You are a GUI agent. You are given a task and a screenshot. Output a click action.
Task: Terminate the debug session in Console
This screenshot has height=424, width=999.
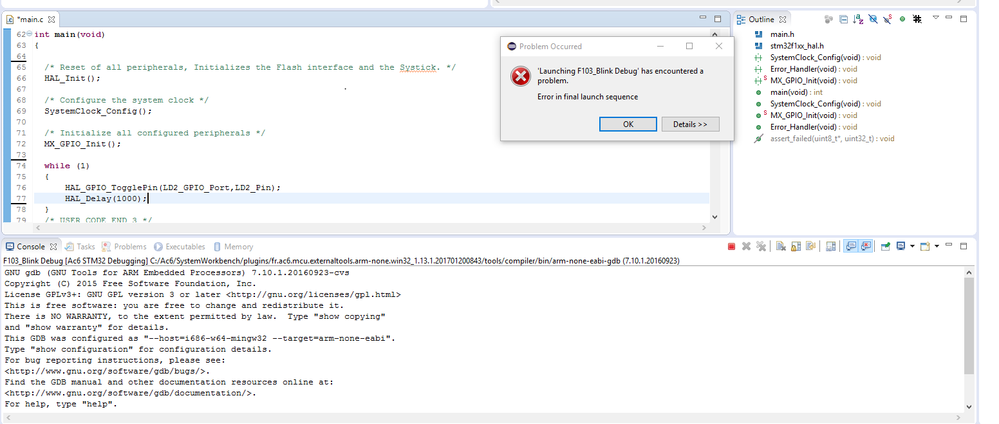coord(731,247)
